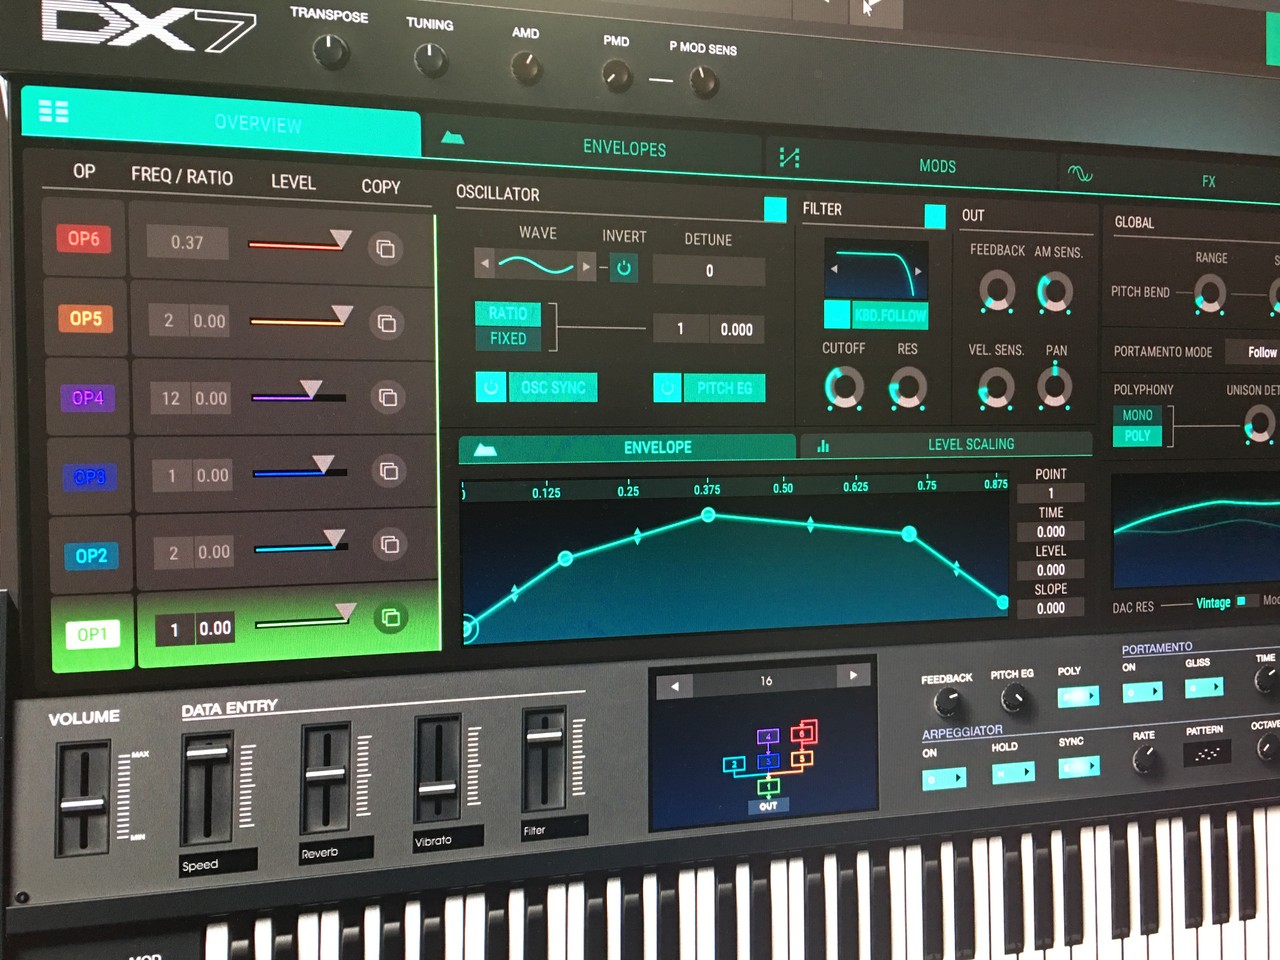Screen dimensions: 1280x960
Task: Toggle KBD.FOLLOW on the filter
Action: (x=876, y=315)
